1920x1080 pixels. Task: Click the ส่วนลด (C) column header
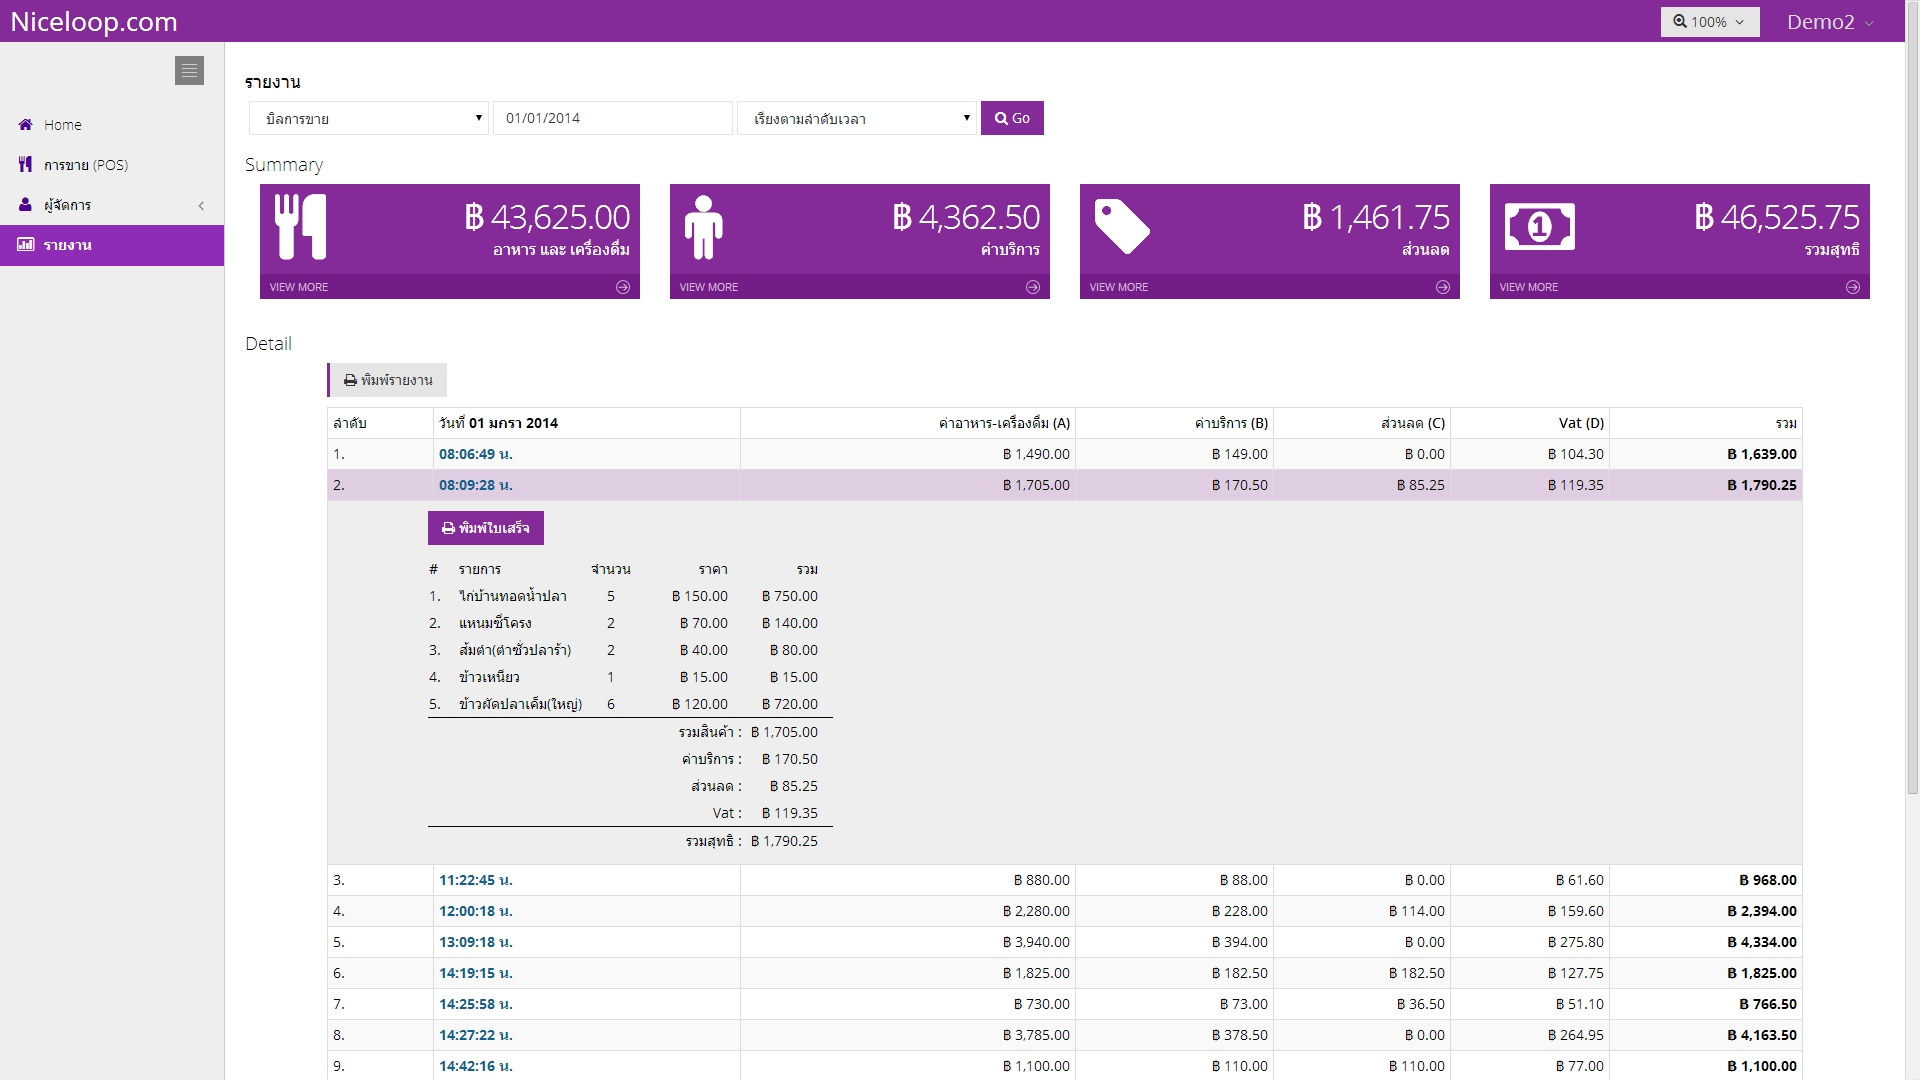click(1413, 423)
